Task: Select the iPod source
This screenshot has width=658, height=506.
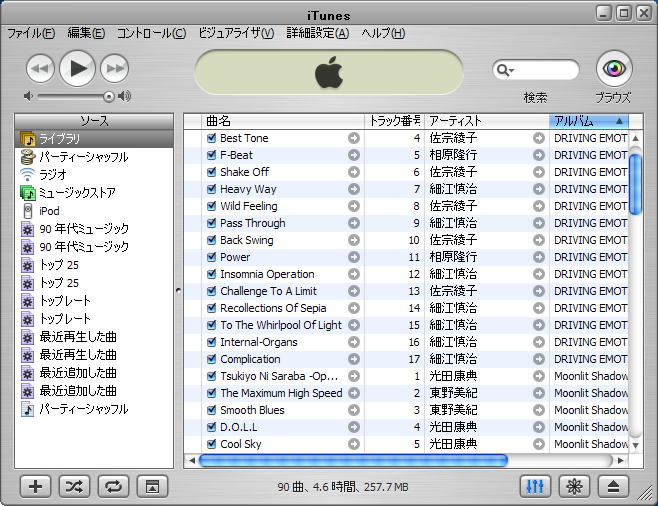Action: click(94, 211)
